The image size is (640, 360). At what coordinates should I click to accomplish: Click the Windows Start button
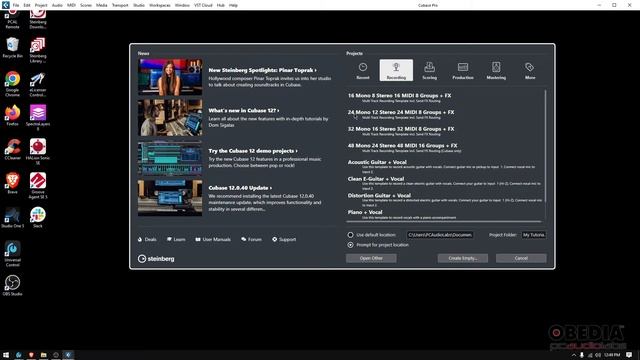6,355
